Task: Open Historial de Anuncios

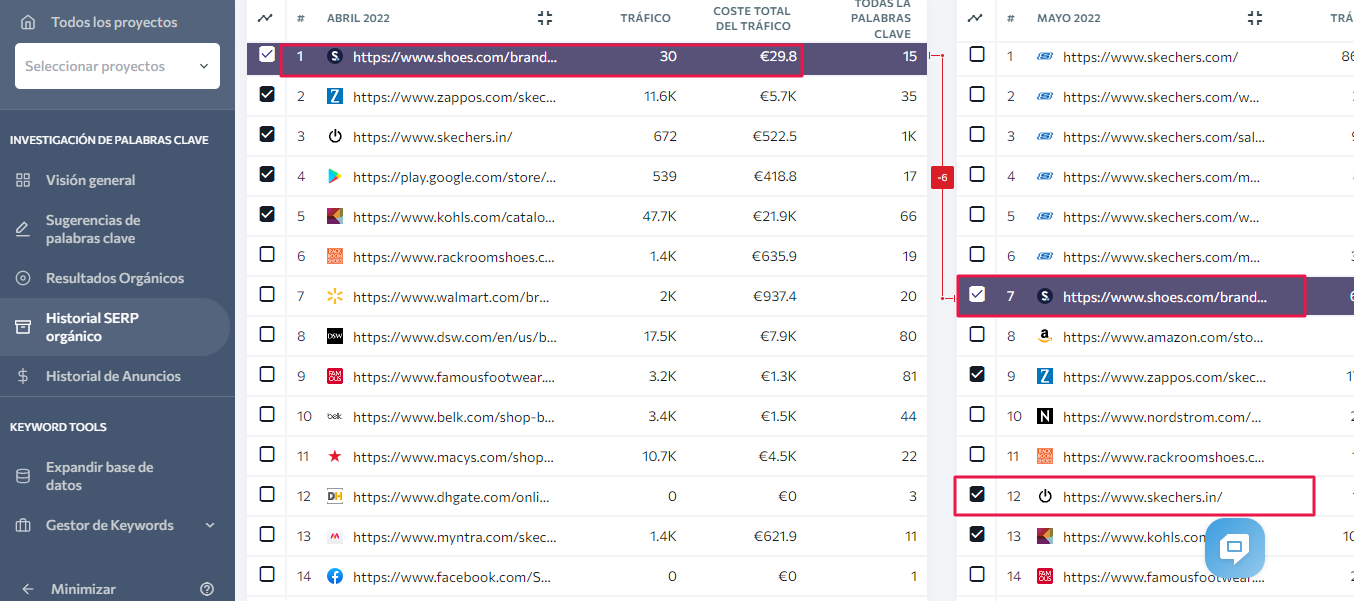Action: [x=113, y=376]
